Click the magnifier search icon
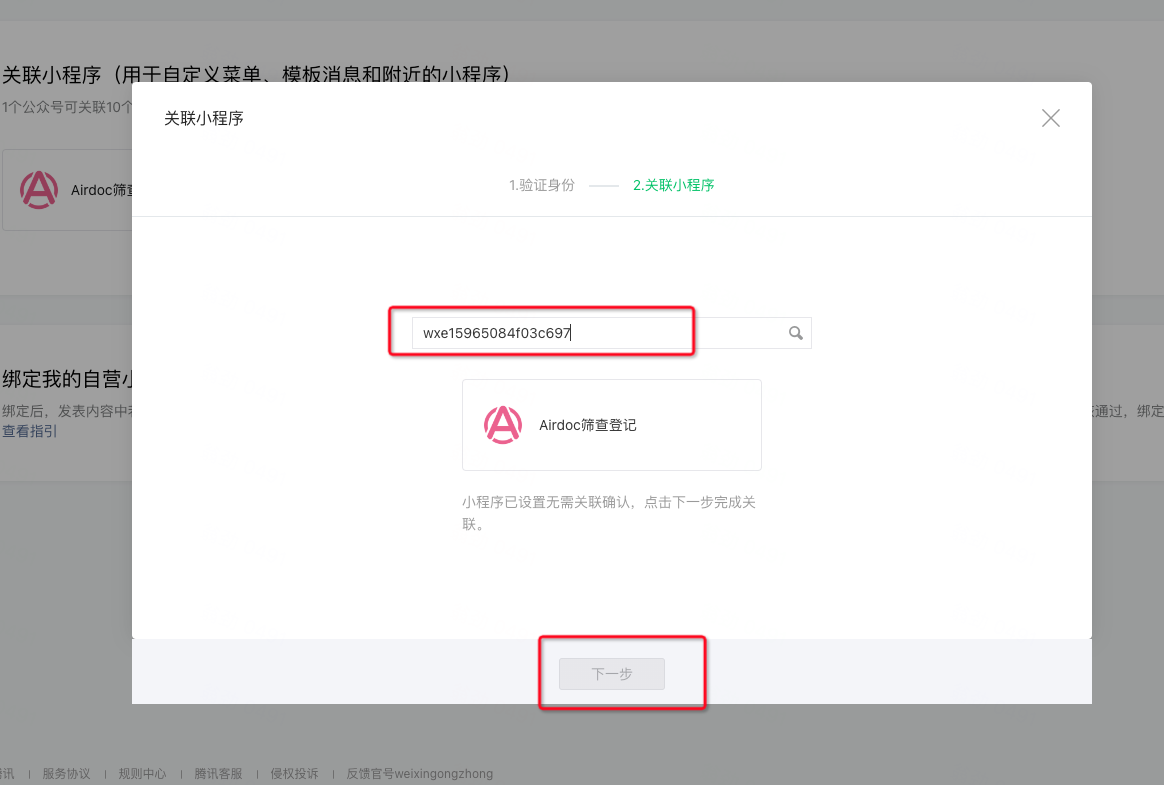Screen dimensions: 1164x785 pyautogui.click(x=796, y=333)
